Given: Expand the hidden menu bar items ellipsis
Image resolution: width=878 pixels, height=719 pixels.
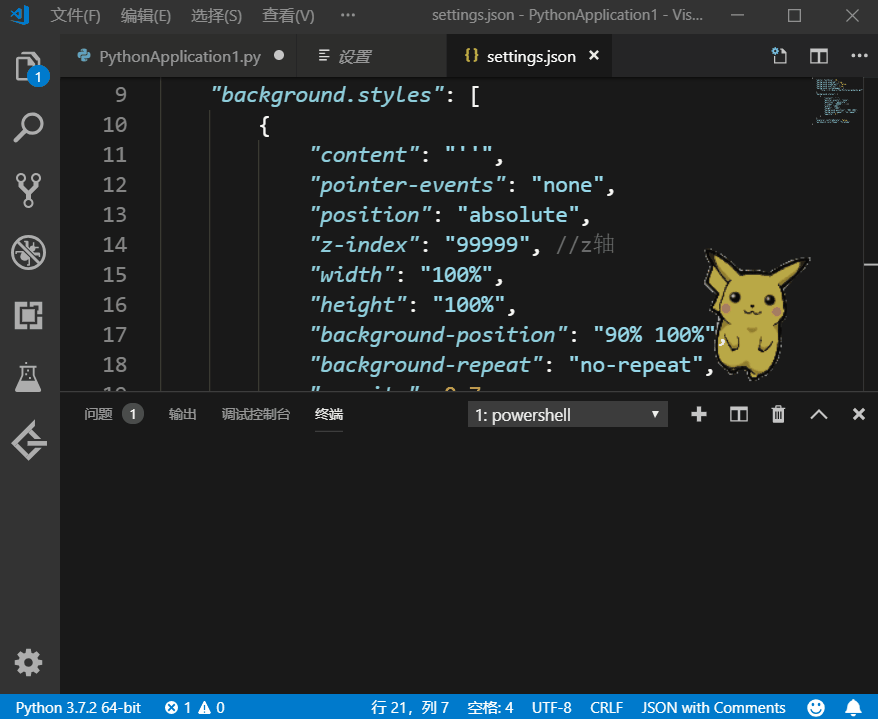Looking at the screenshot, I should [347, 16].
